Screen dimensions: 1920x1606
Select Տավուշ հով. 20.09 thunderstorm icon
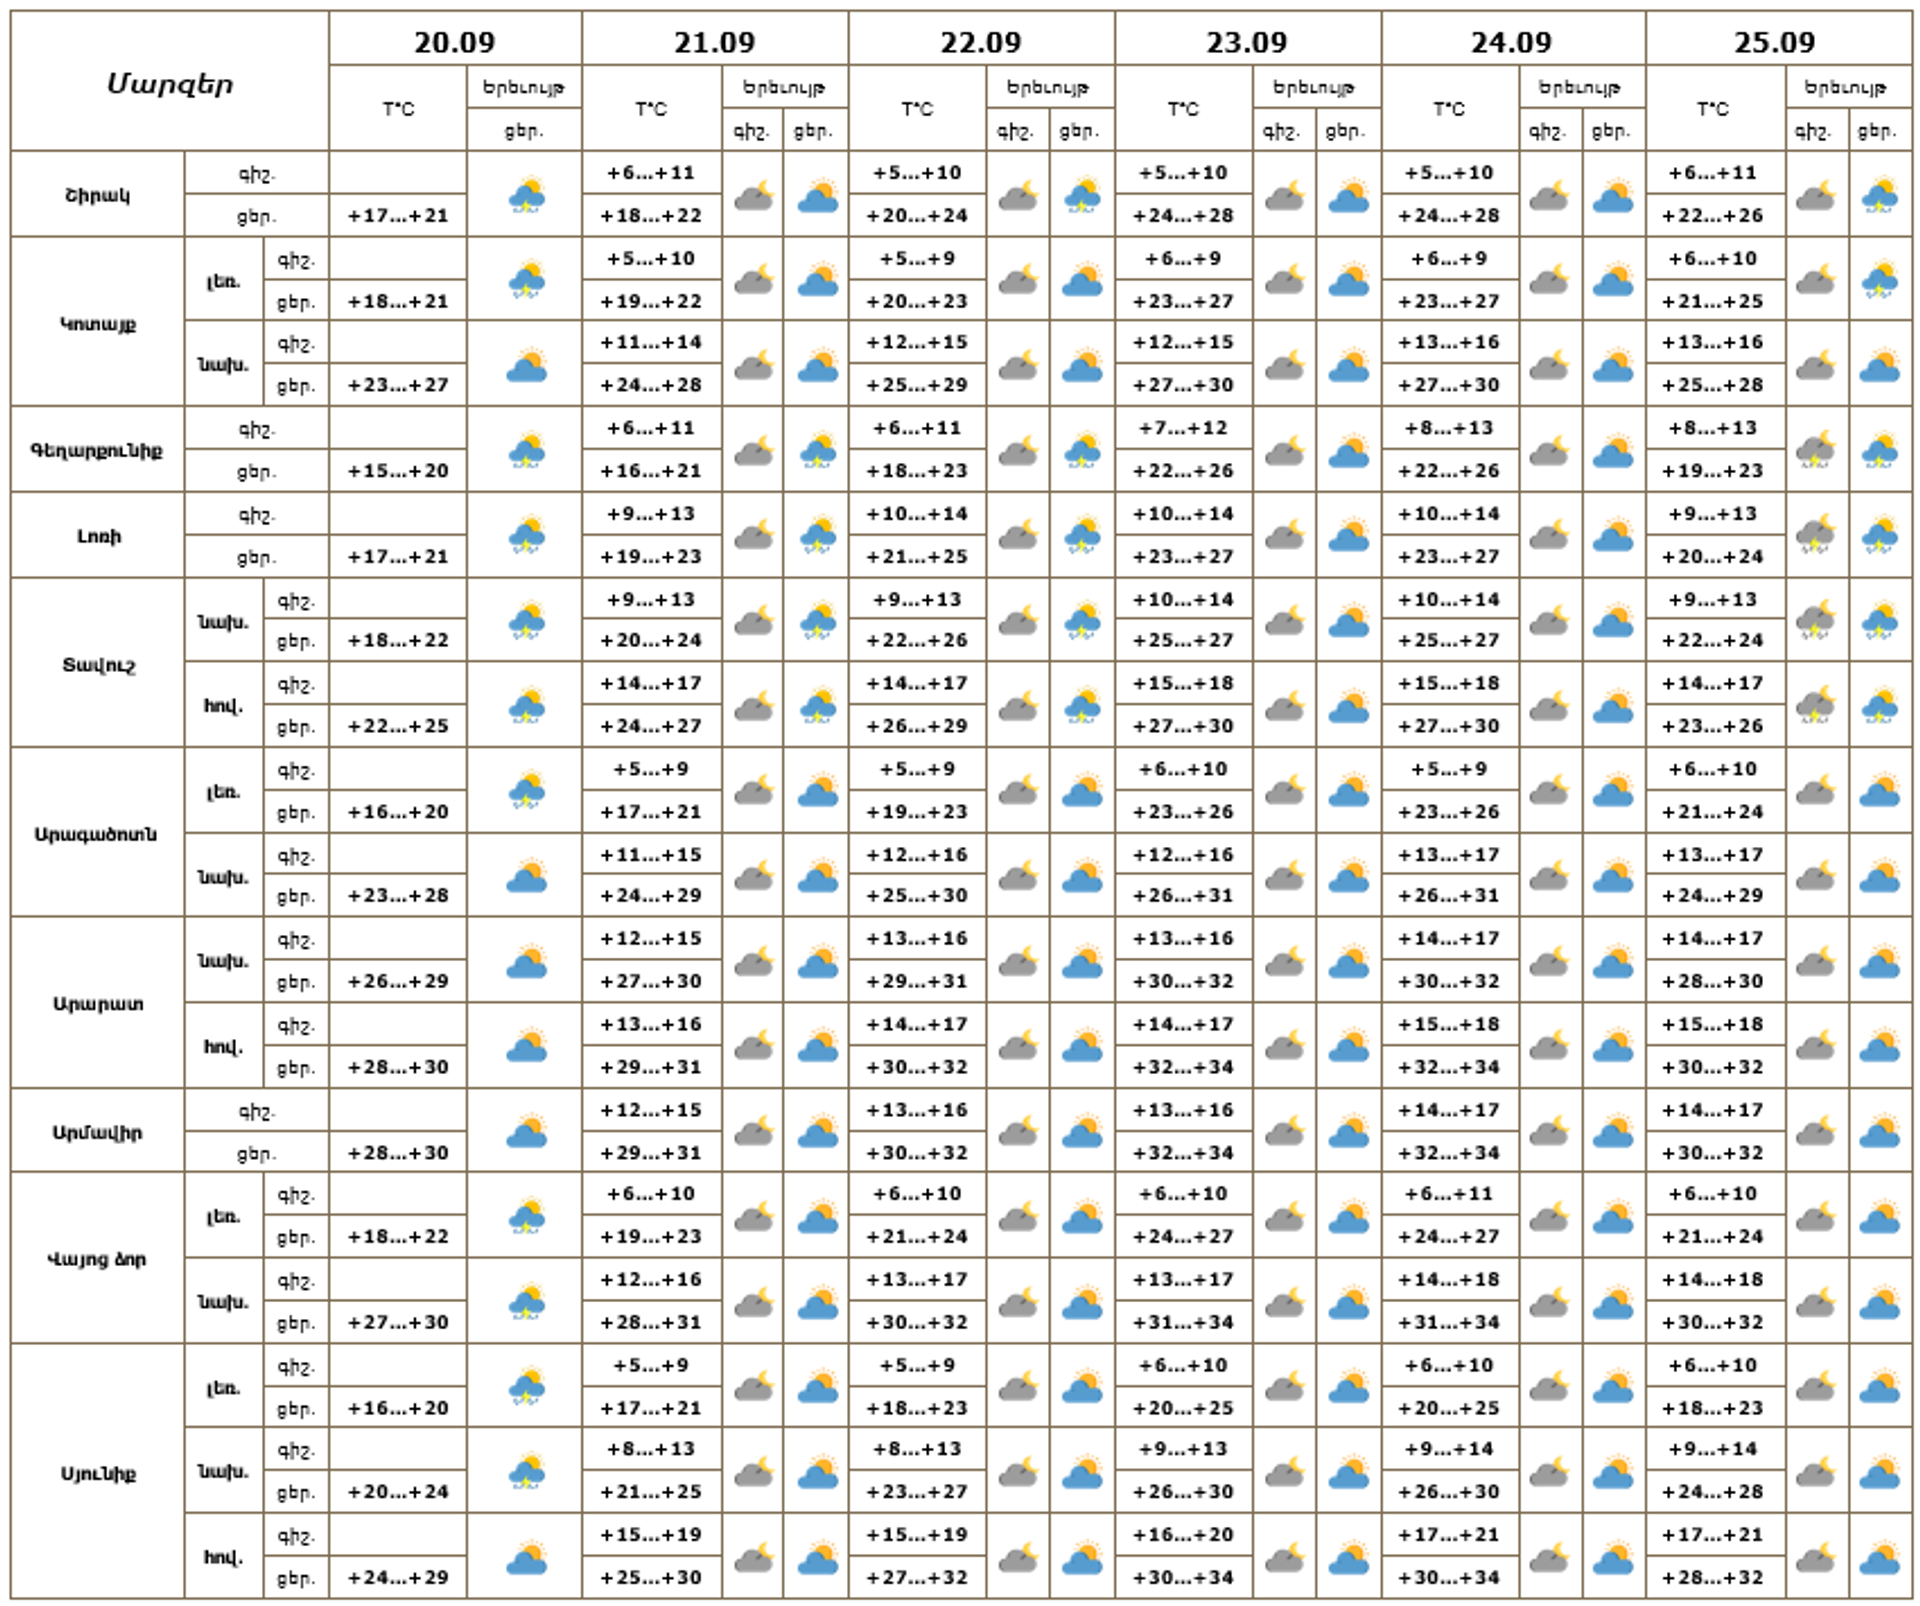526,706
